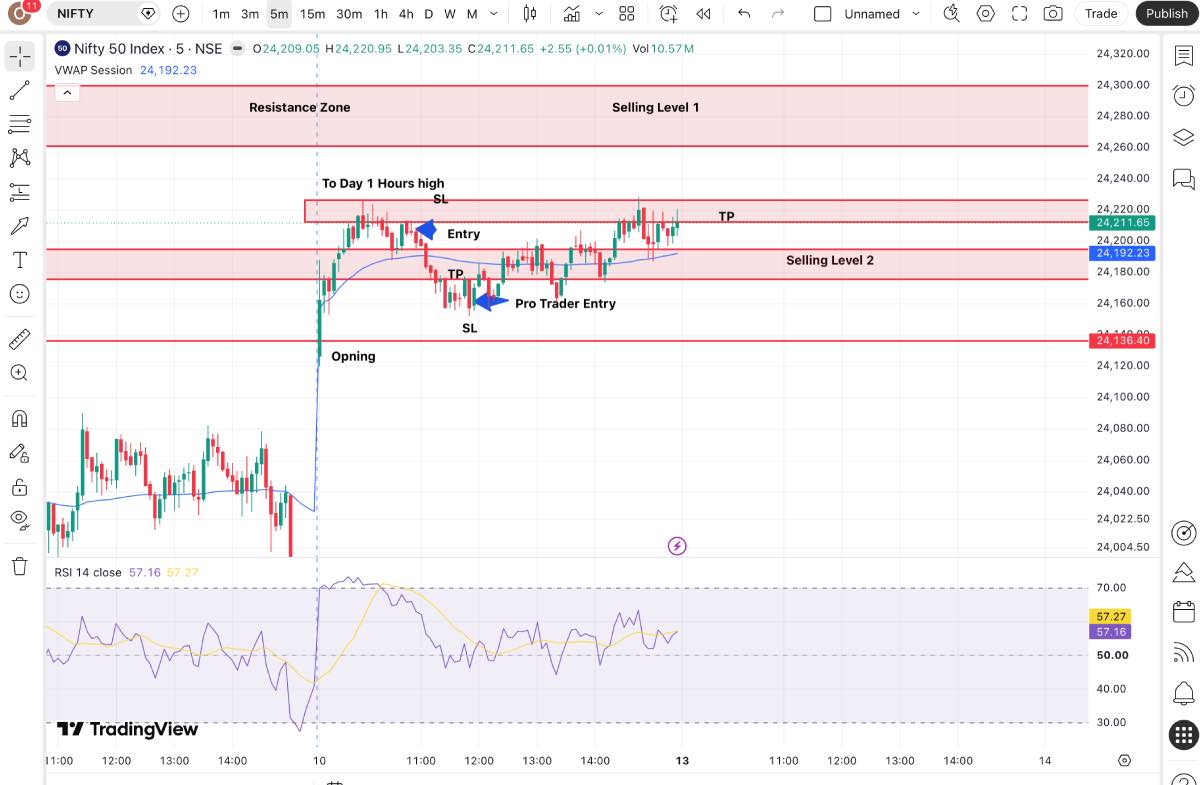1200x785 pixels.
Task: Collapse the indicator legend chevron
Action: 67,92
